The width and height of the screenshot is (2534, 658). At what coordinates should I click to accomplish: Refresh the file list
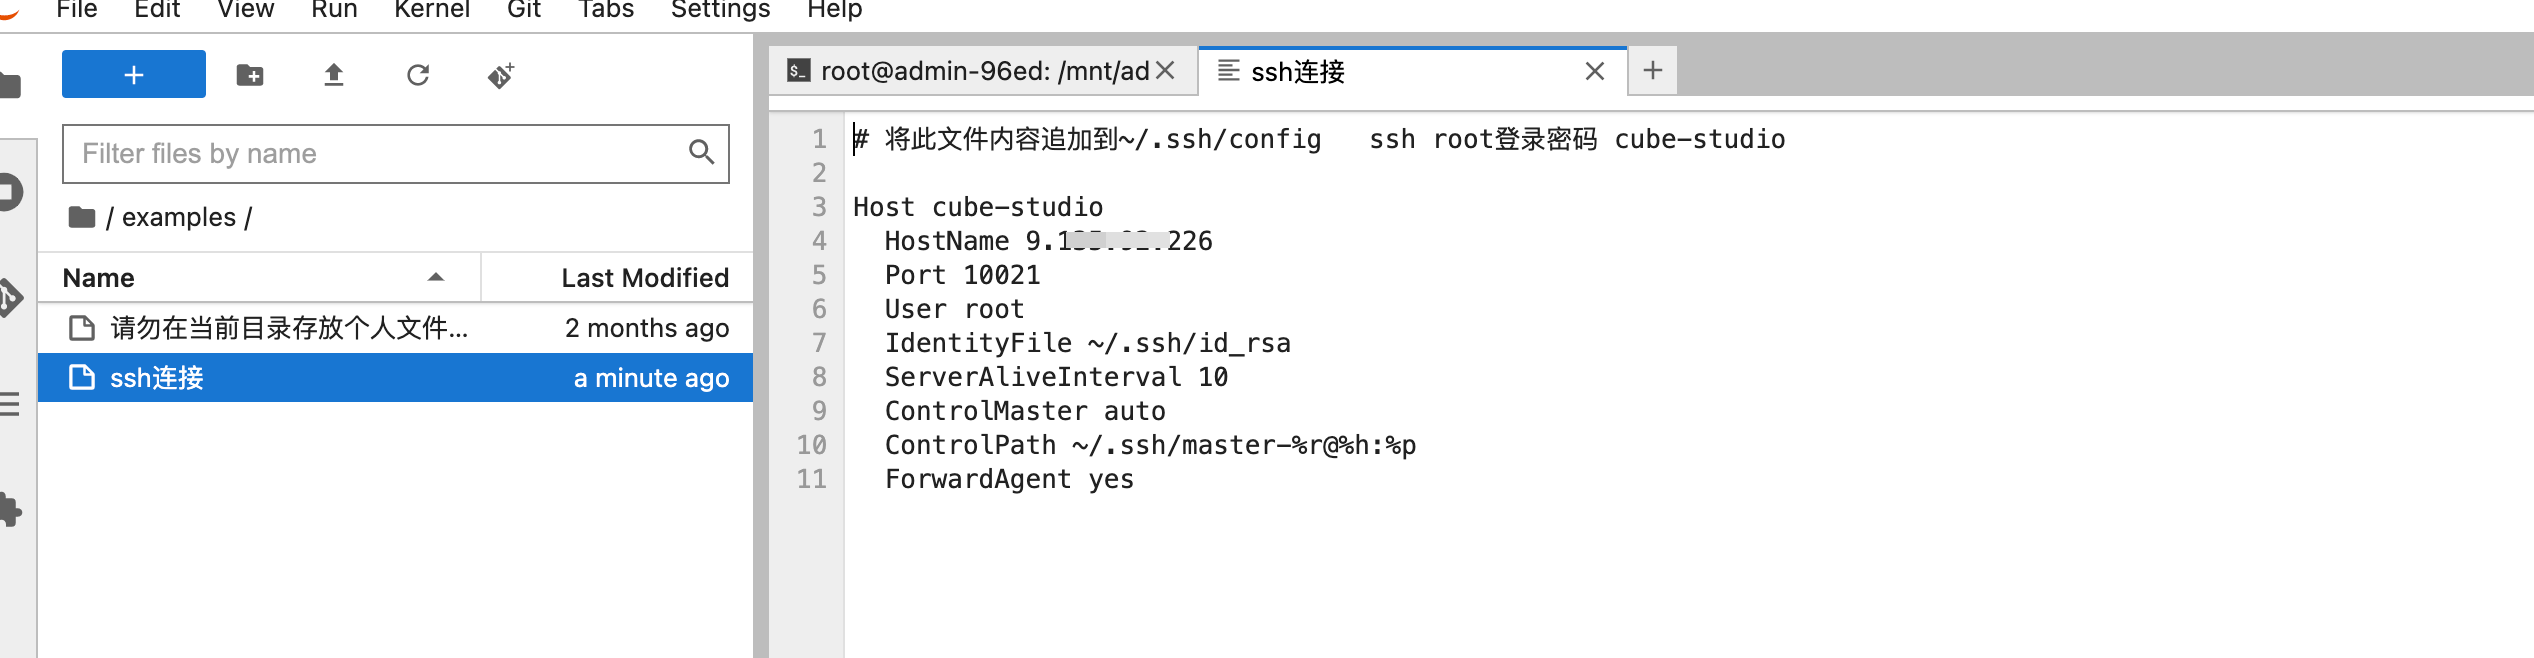coord(418,75)
